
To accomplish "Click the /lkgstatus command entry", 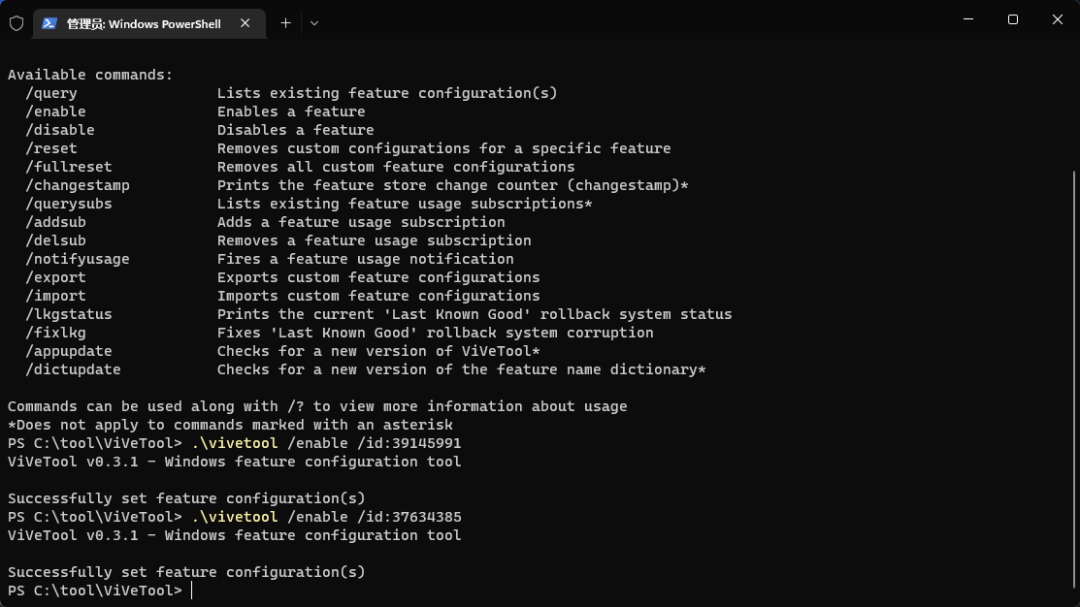I will (x=69, y=314).
